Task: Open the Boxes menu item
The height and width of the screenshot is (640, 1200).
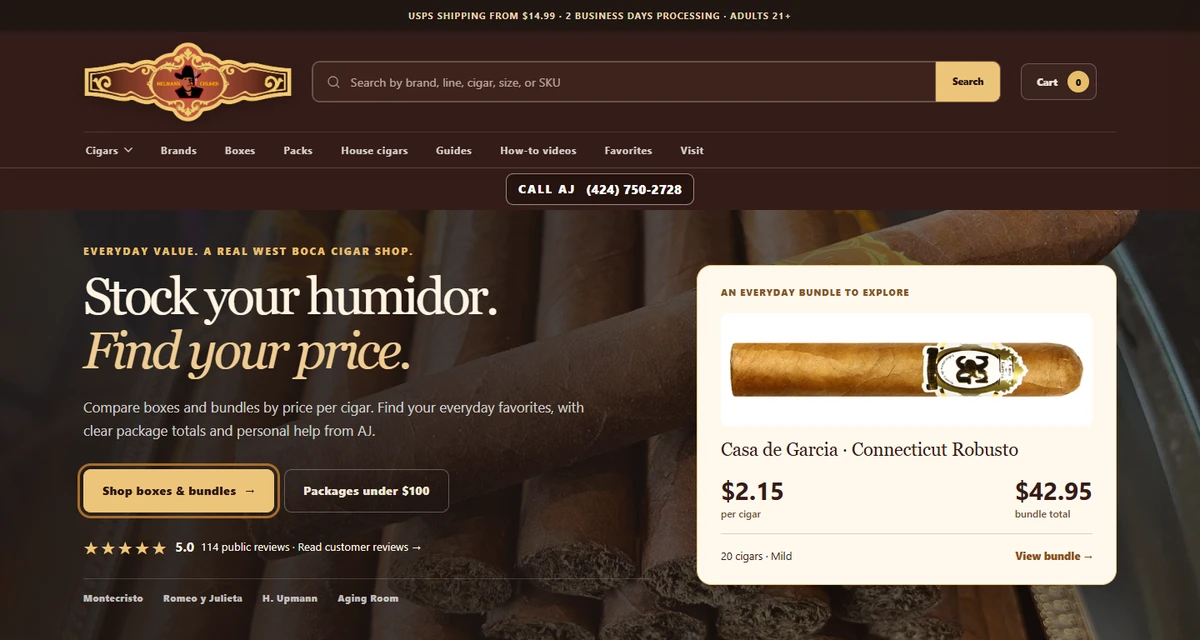Action: pos(240,151)
